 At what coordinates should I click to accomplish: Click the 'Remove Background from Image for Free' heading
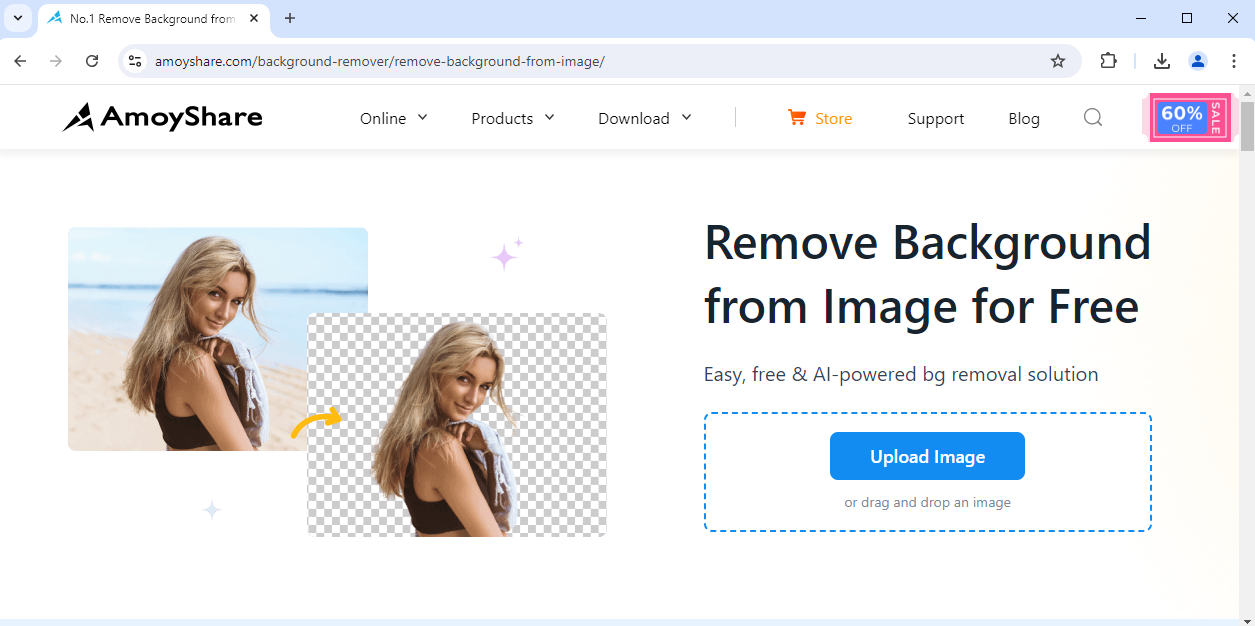(x=928, y=274)
